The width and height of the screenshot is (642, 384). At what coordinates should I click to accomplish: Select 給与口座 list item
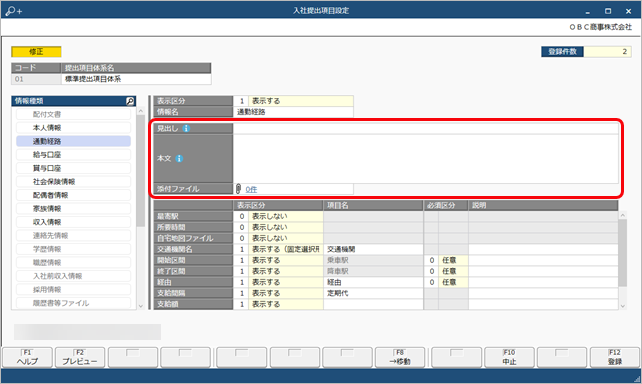point(73,155)
